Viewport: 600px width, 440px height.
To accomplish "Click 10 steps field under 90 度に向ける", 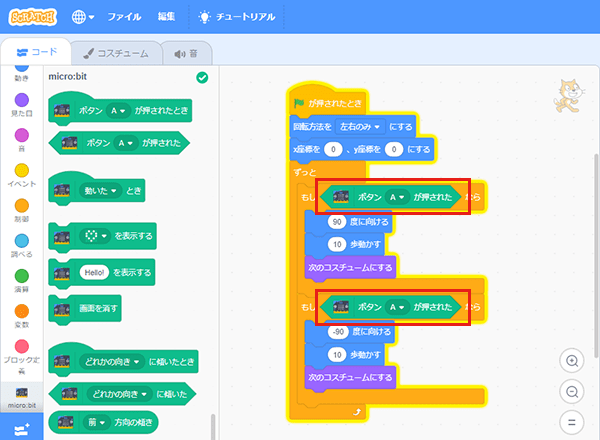I will point(337,244).
